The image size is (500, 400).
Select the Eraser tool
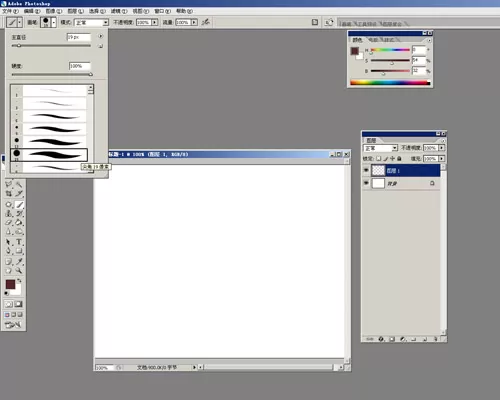point(9,223)
